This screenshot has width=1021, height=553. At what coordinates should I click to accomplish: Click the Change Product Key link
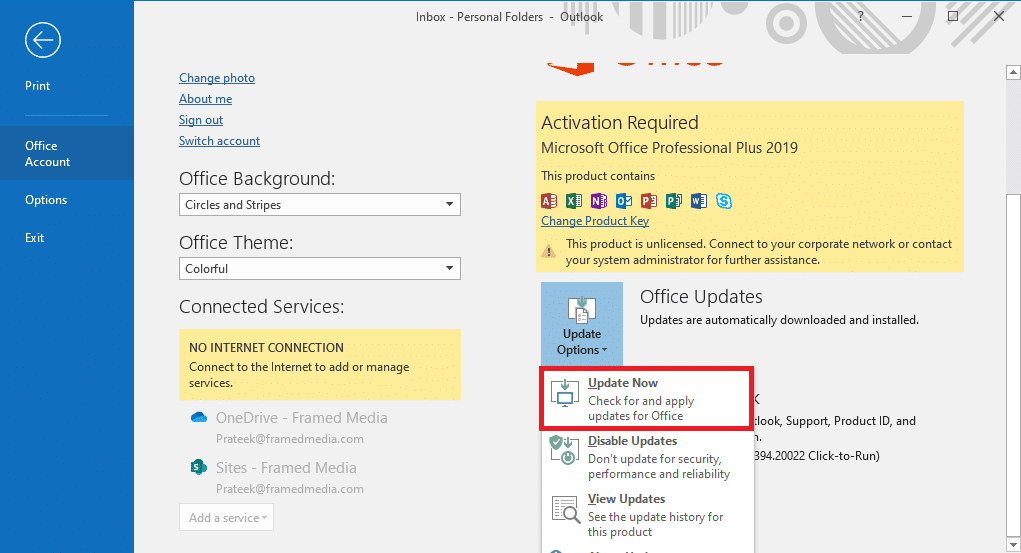click(x=595, y=221)
